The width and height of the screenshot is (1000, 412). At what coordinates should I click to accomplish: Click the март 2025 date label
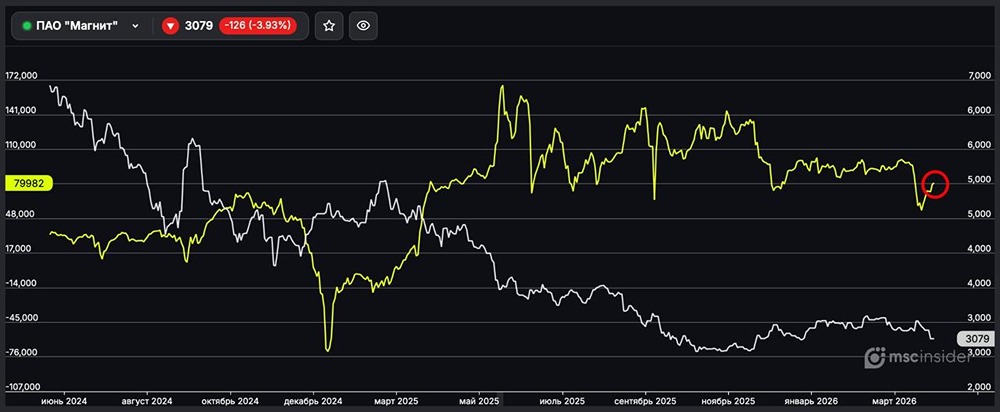click(x=395, y=401)
